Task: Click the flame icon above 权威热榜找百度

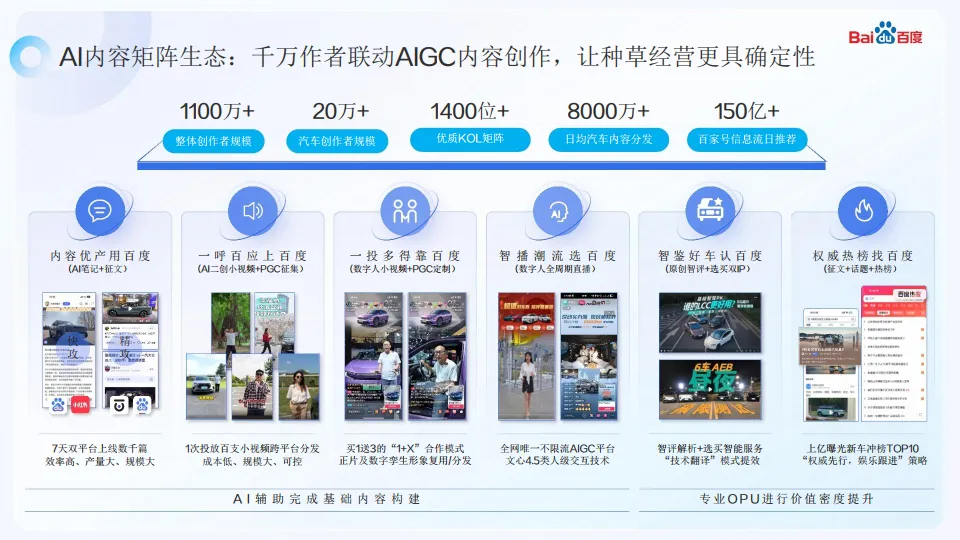Action: pos(863,211)
